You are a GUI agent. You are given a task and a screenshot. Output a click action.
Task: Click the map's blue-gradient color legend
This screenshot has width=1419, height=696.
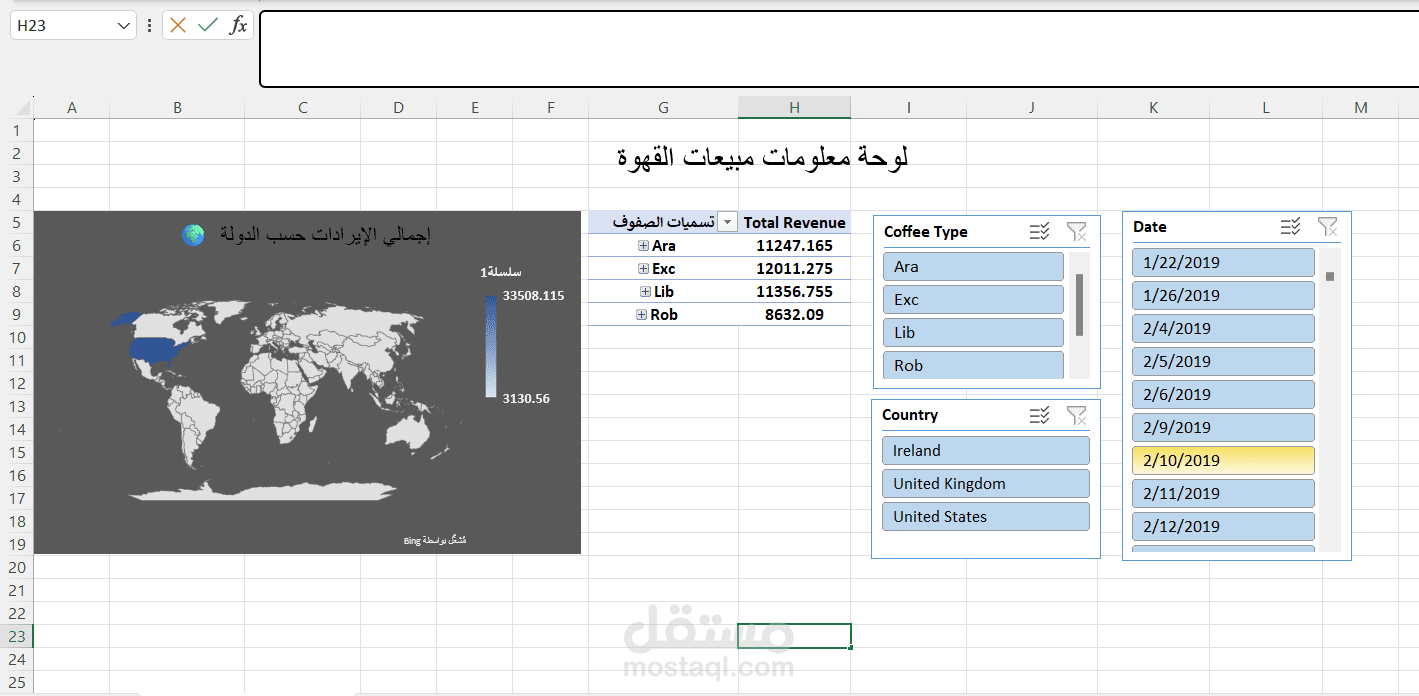click(x=490, y=345)
